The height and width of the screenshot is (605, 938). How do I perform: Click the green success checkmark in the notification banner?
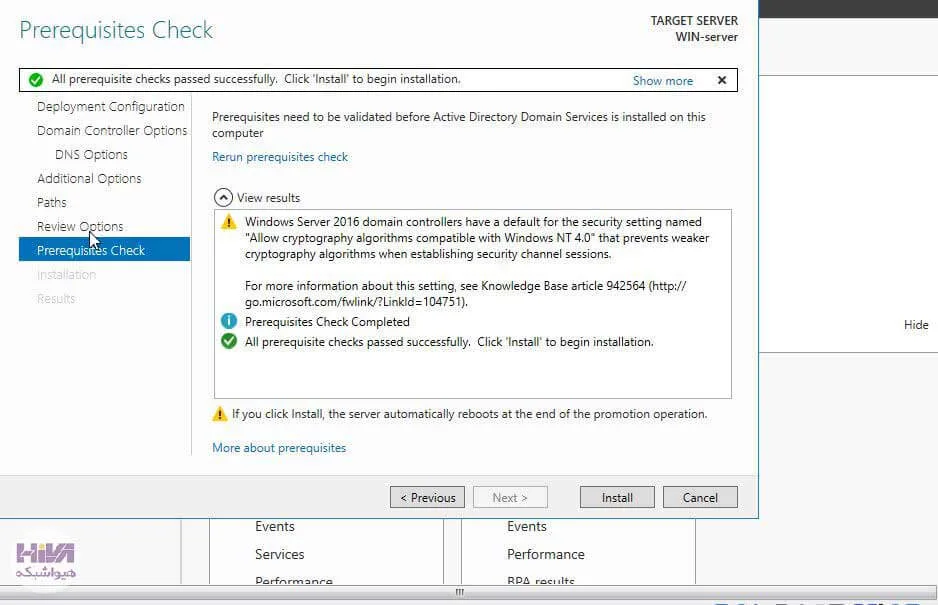coord(36,80)
